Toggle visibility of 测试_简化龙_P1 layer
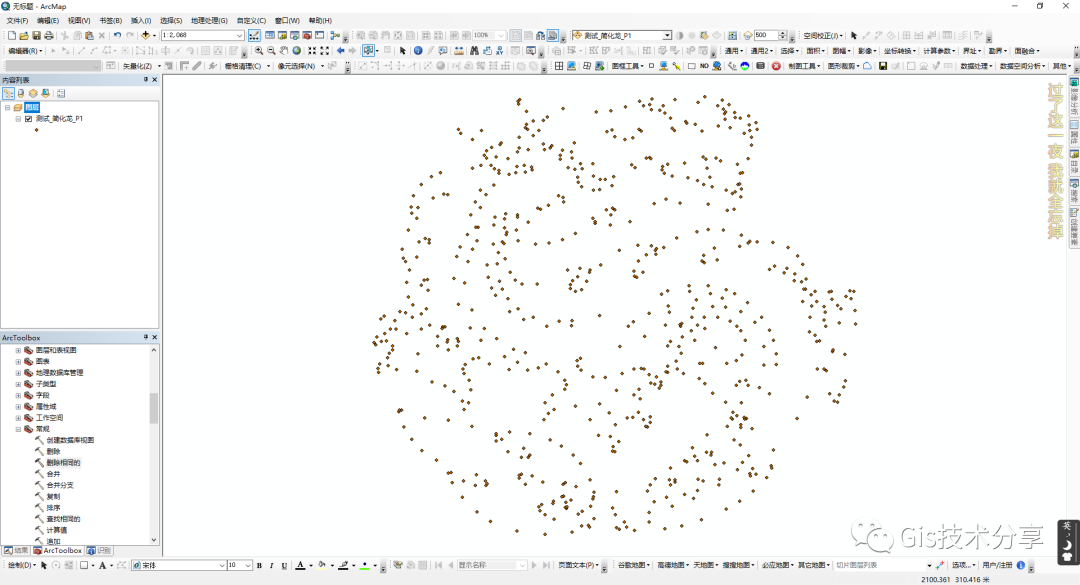1080x585 pixels. [28, 118]
